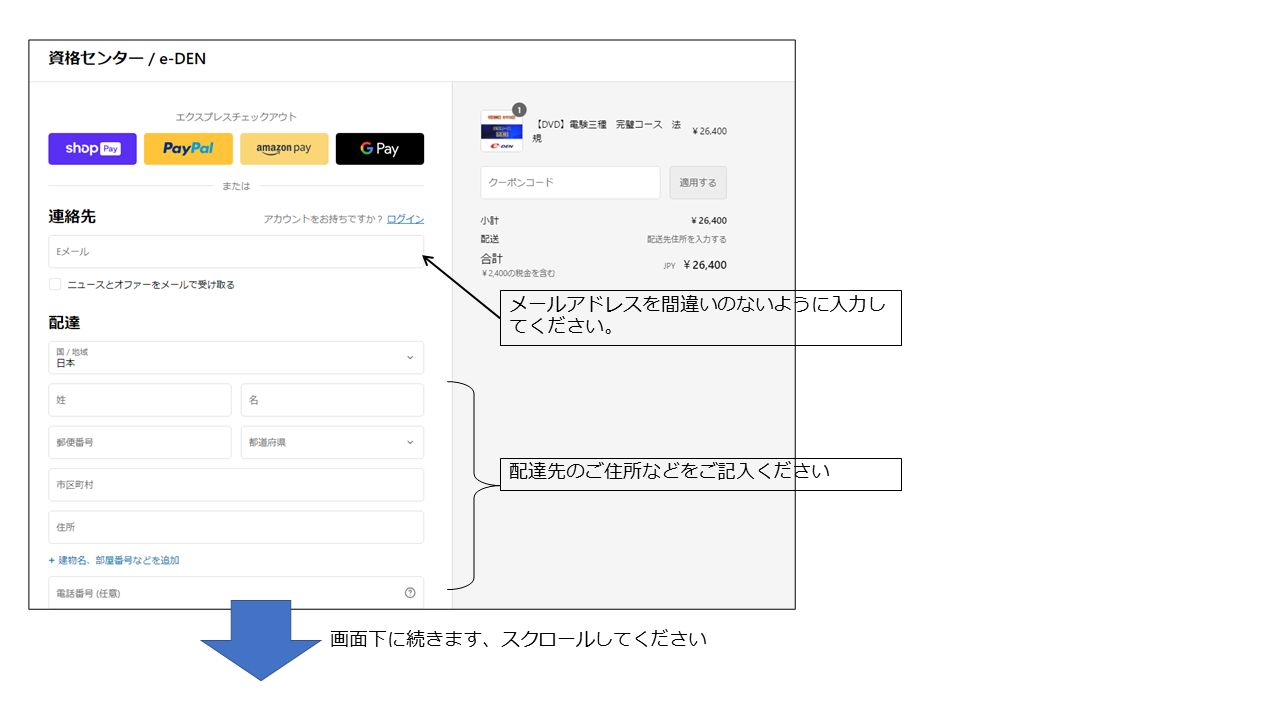The width and height of the screenshot is (1280, 720).
Task: Focus the 名 first name field
Action: point(332,400)
